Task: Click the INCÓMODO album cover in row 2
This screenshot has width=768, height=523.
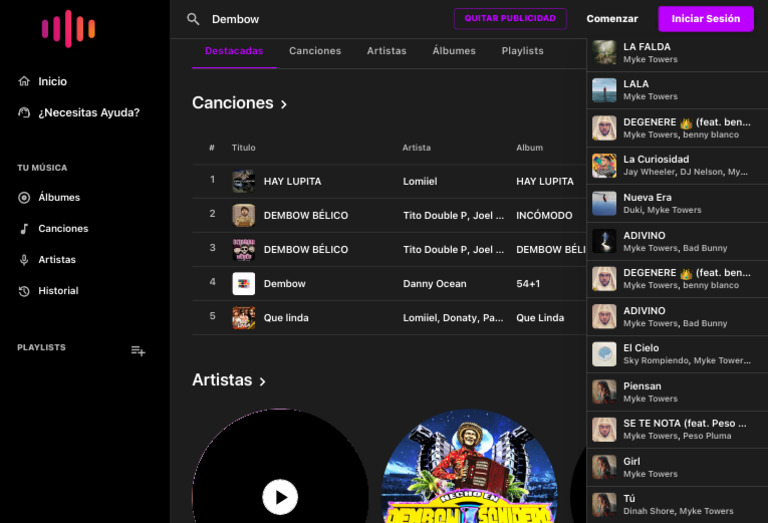Action: [x=243, y=215]
